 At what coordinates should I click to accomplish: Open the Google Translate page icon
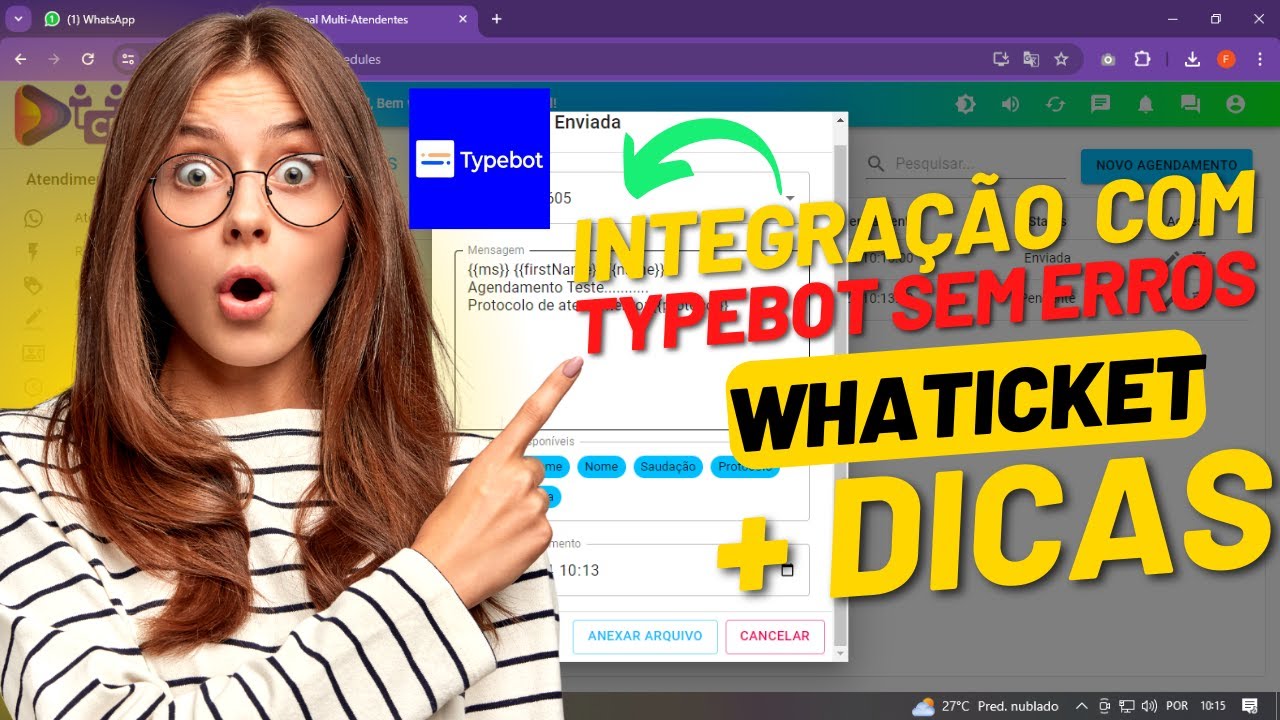pyautogui.click(x=1031, y=59)
